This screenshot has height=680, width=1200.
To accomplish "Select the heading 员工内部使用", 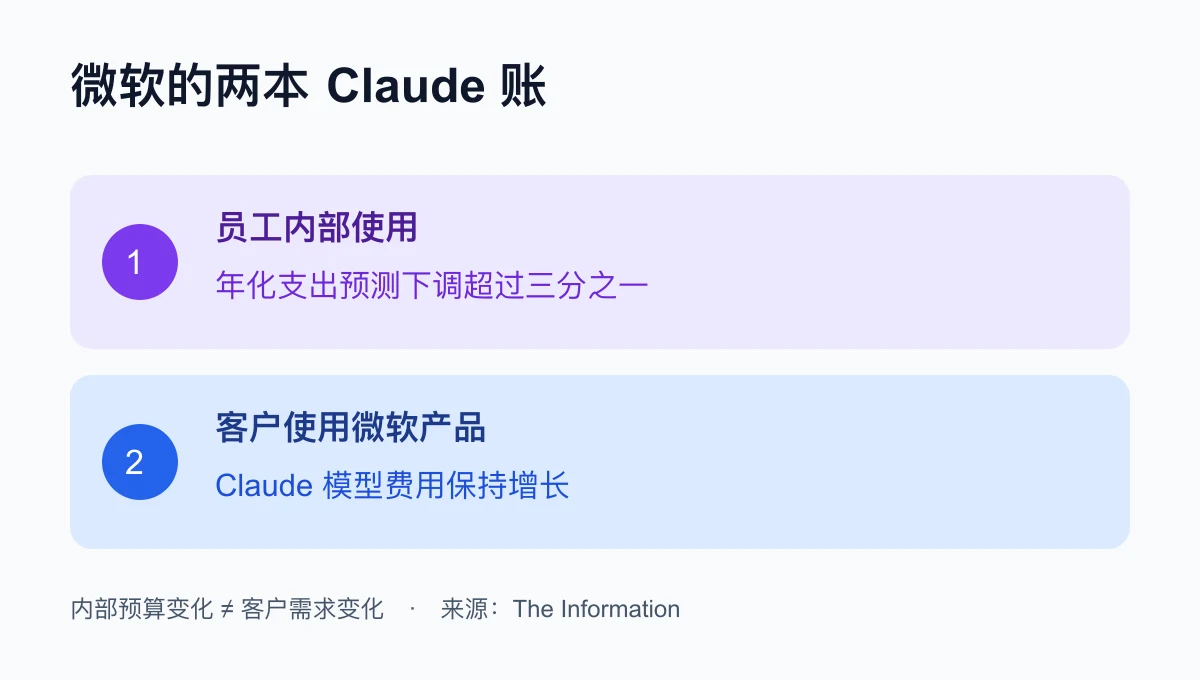I will (316, 228).
